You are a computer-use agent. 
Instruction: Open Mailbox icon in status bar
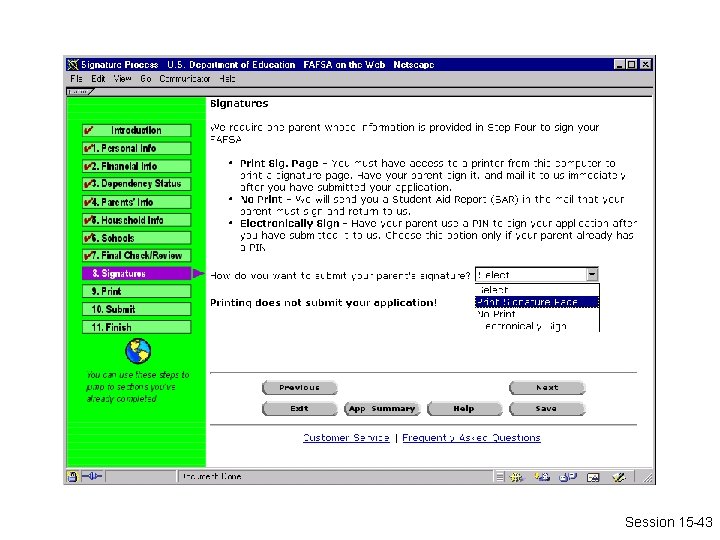point(542,477)
